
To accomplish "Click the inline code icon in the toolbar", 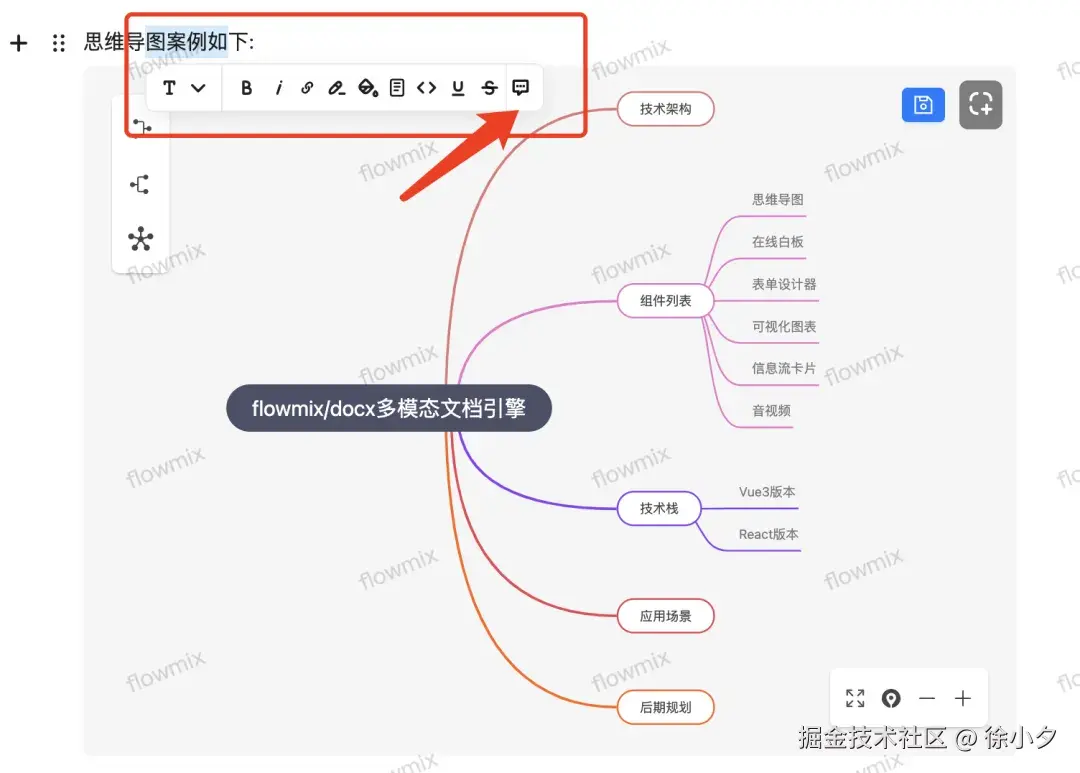I will click(x=426, y=88).
